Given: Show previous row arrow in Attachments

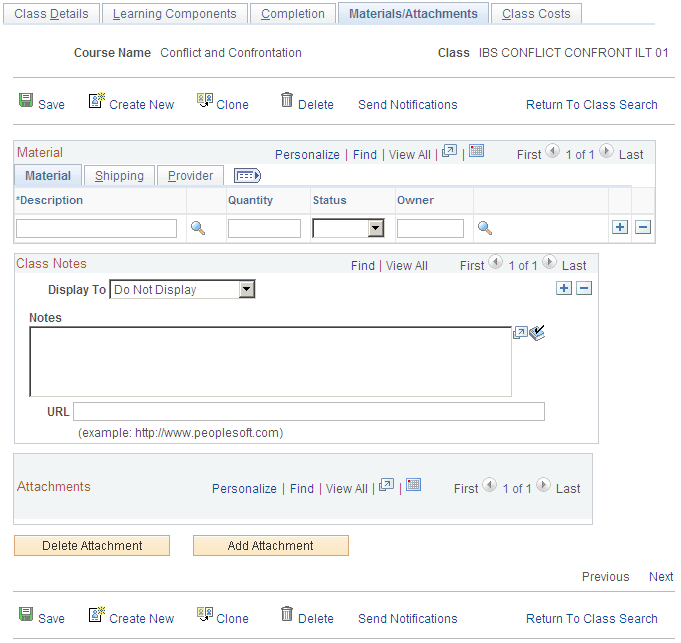Looking at the screenshot, I should pyautogui.click(x=489, y=485).
